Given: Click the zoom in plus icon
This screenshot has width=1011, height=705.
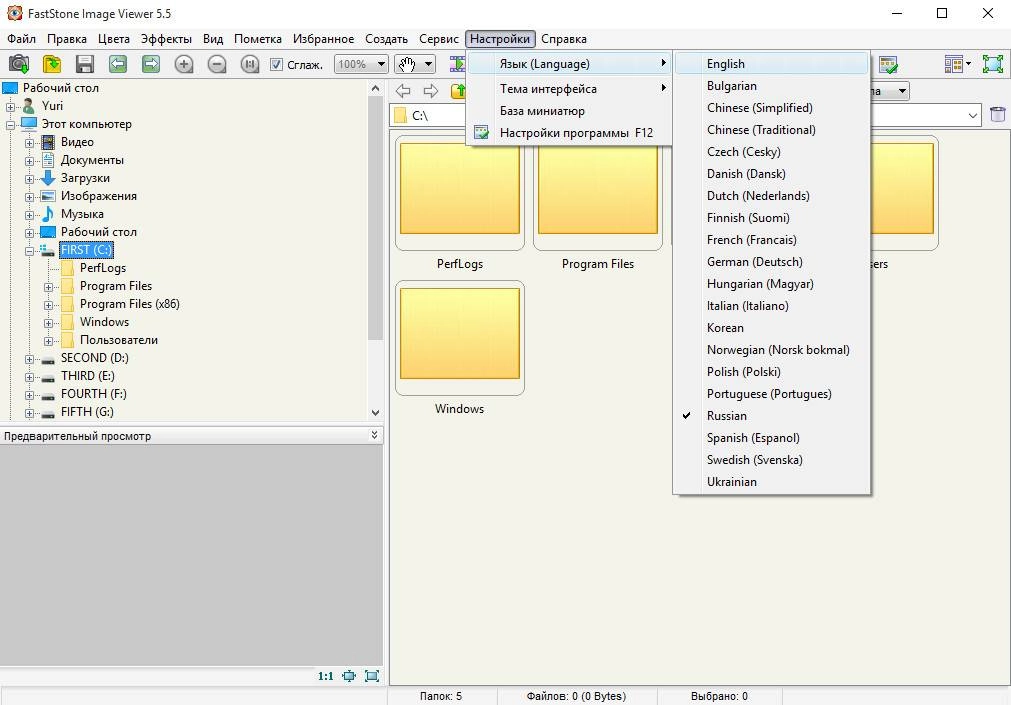Looking at the screenshot, I should tap(184, 64).
